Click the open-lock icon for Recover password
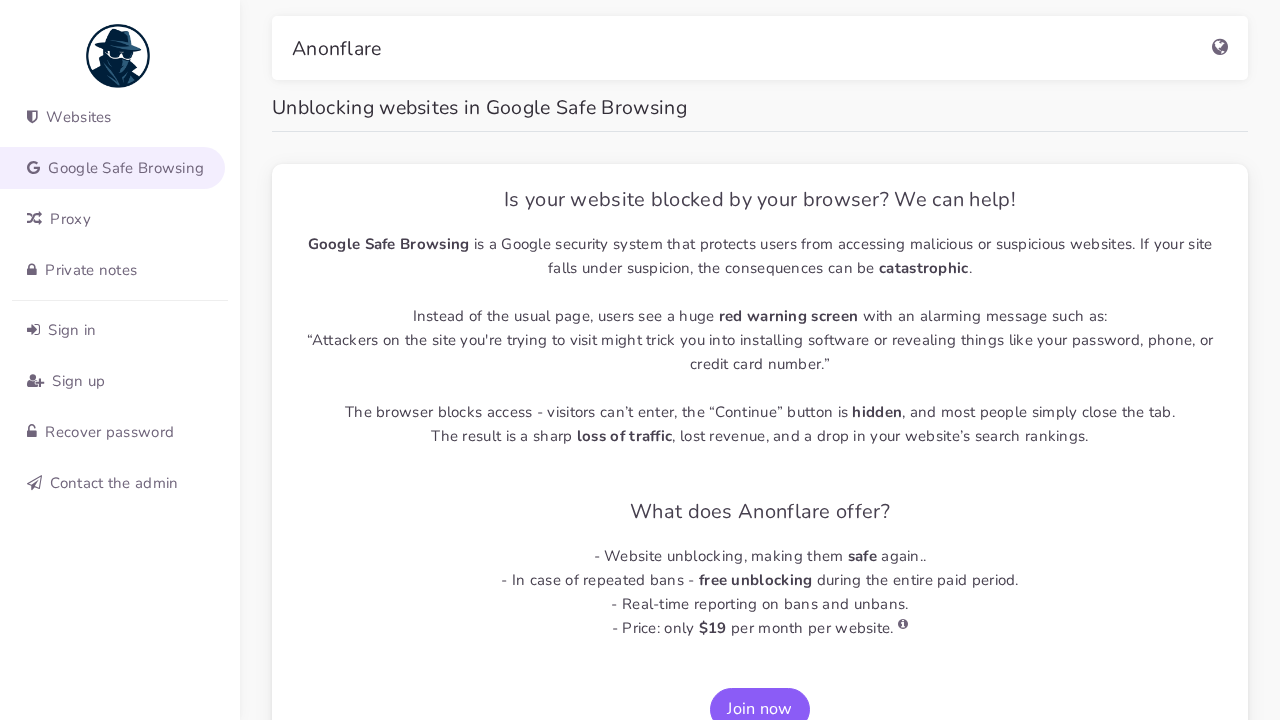 coord(32,432)
